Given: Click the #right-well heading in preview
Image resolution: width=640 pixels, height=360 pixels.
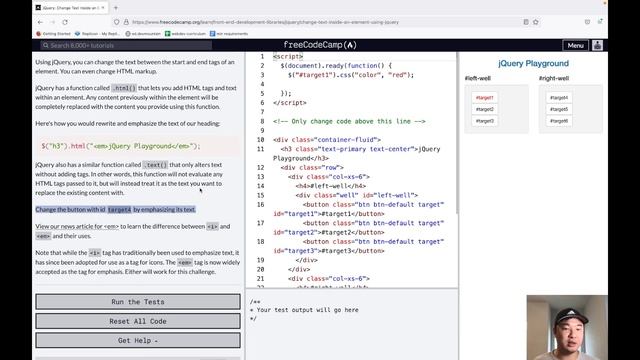Looking at the screenshot, I should [553, 78].
